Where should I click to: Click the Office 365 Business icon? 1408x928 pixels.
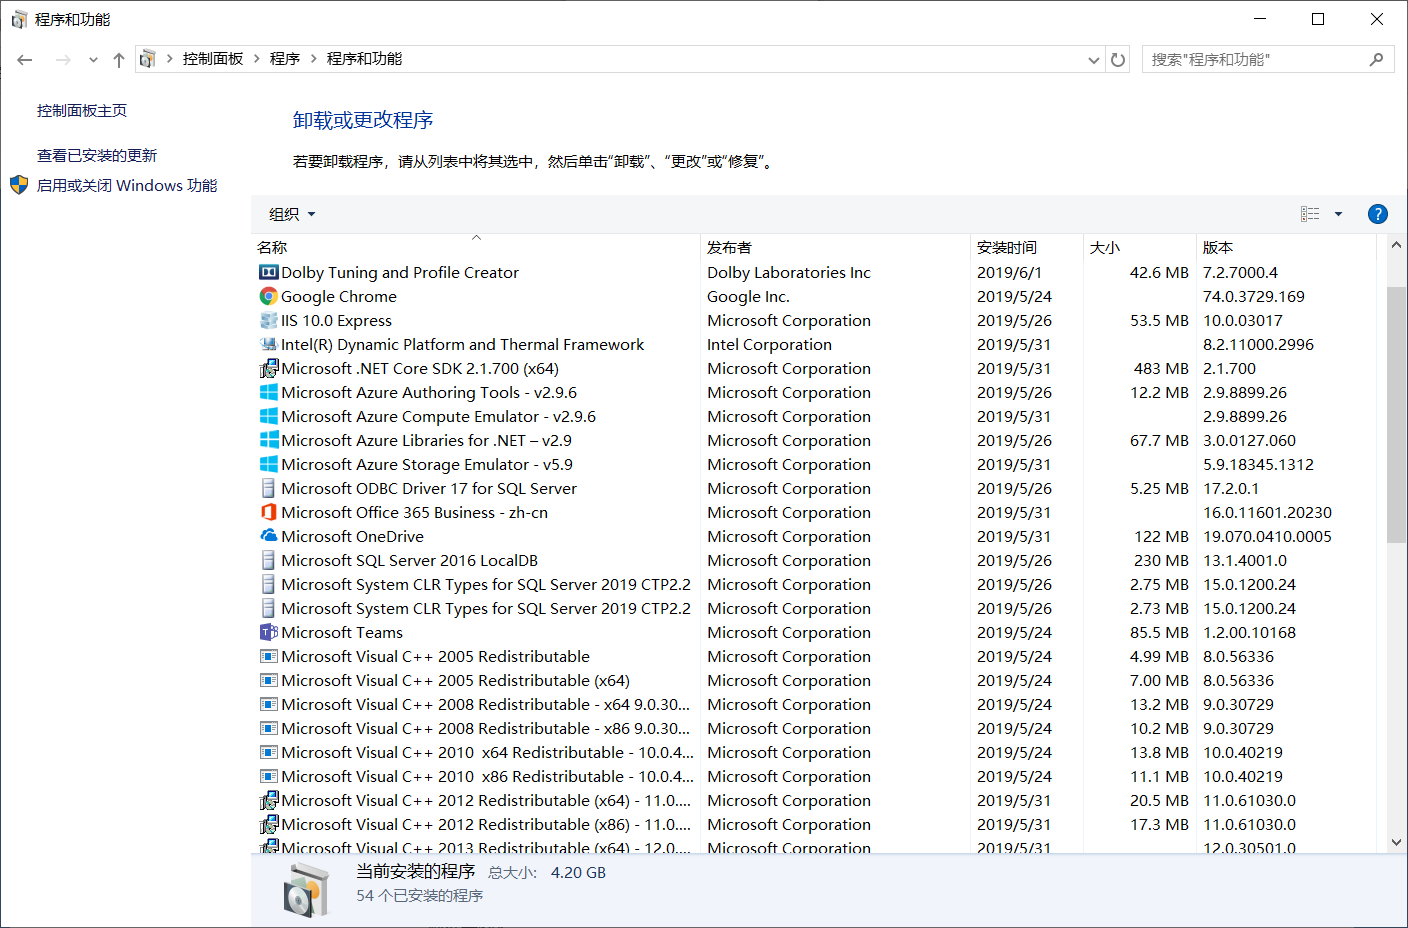click(x=268, y=512)
